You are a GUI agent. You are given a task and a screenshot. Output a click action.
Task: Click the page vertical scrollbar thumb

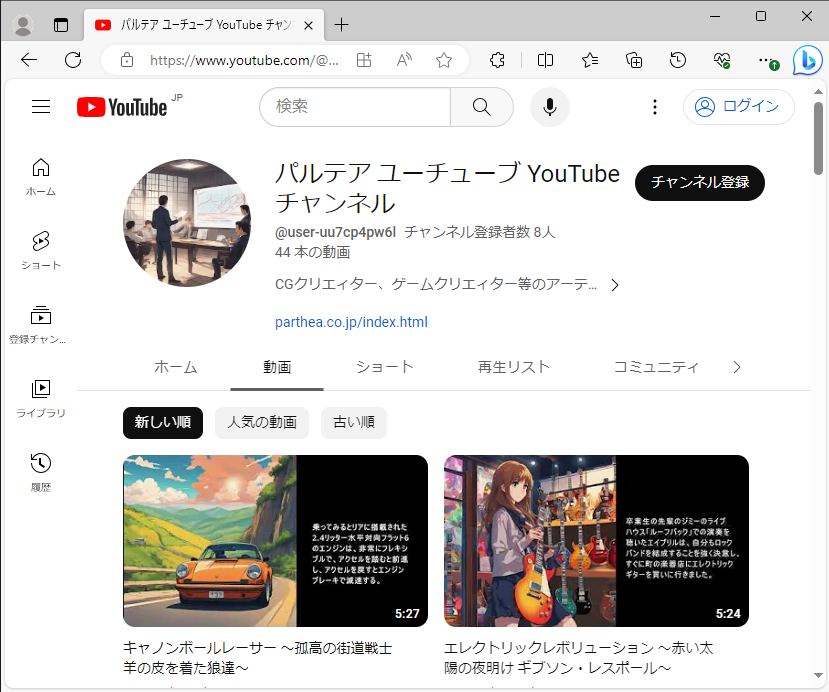[x=818, y=137]
